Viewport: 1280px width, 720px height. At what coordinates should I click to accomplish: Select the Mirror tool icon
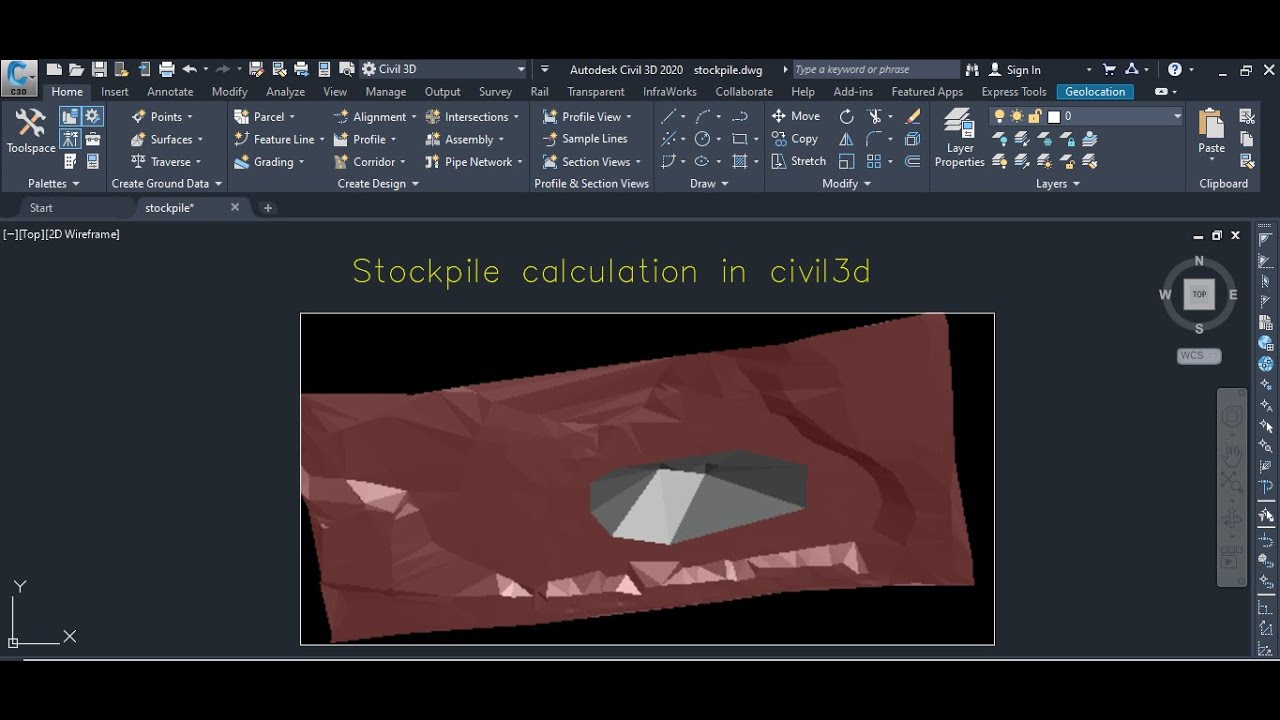[x=846, y=139]
